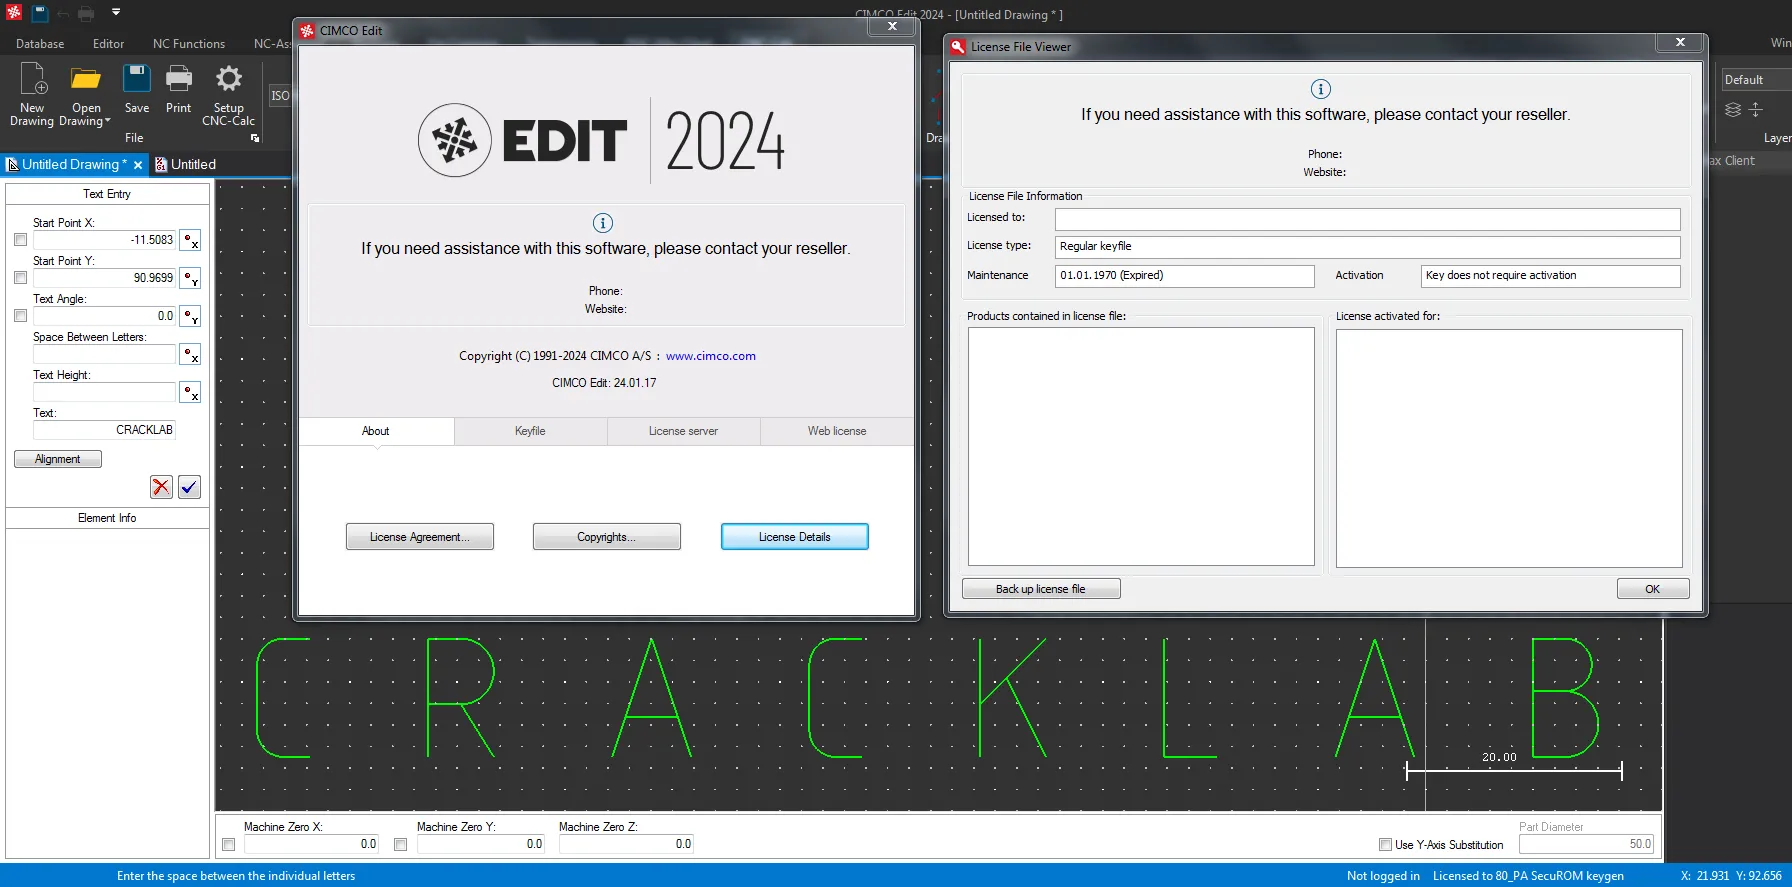Click the Copyrights button

click(x=606, y=537)
